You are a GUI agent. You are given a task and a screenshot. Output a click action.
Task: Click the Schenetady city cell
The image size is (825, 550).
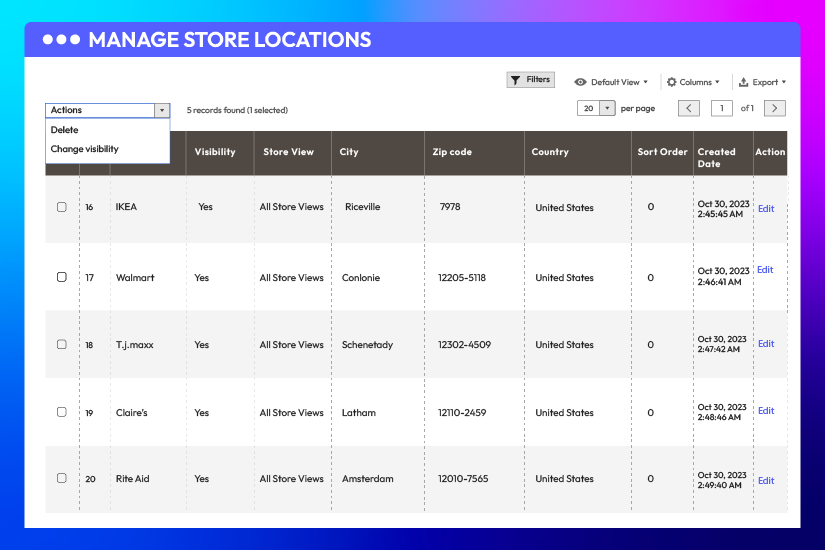click(367, 345)
